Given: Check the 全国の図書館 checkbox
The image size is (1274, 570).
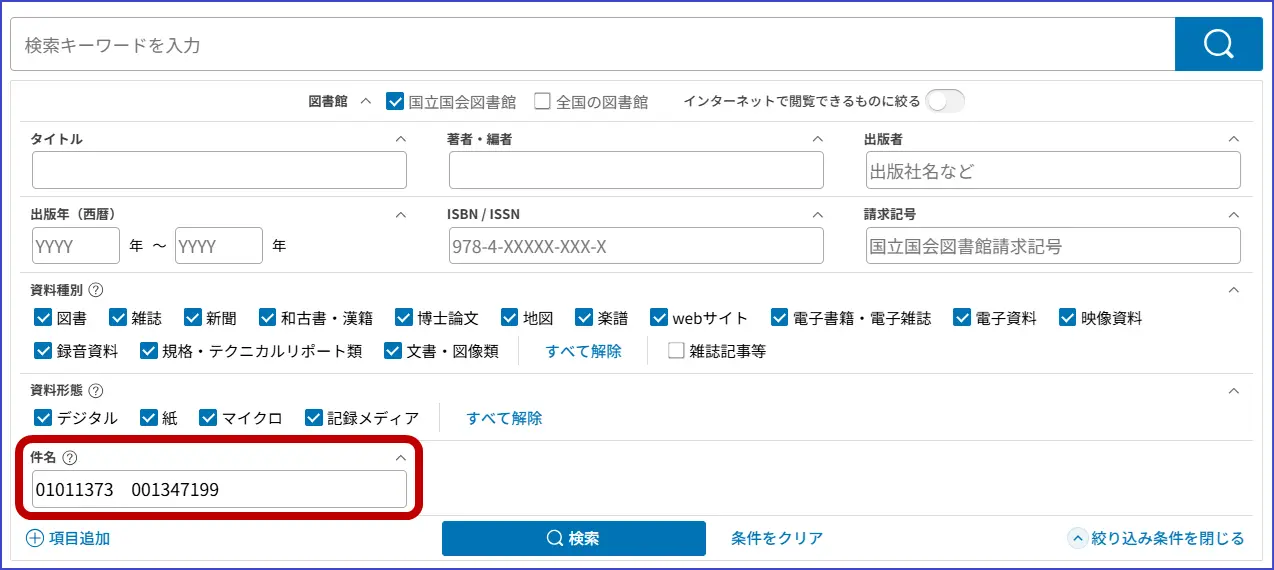Looking at the screenshot, I should coord(542,101).
